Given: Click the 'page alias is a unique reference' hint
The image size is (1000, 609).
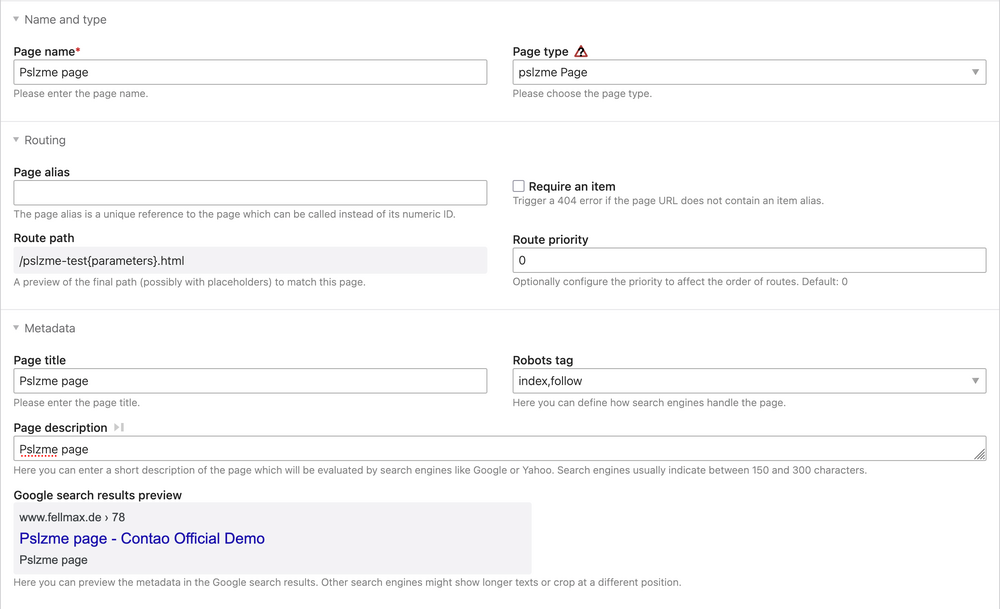Looking at the screenshot, I should tap(235, 214).
